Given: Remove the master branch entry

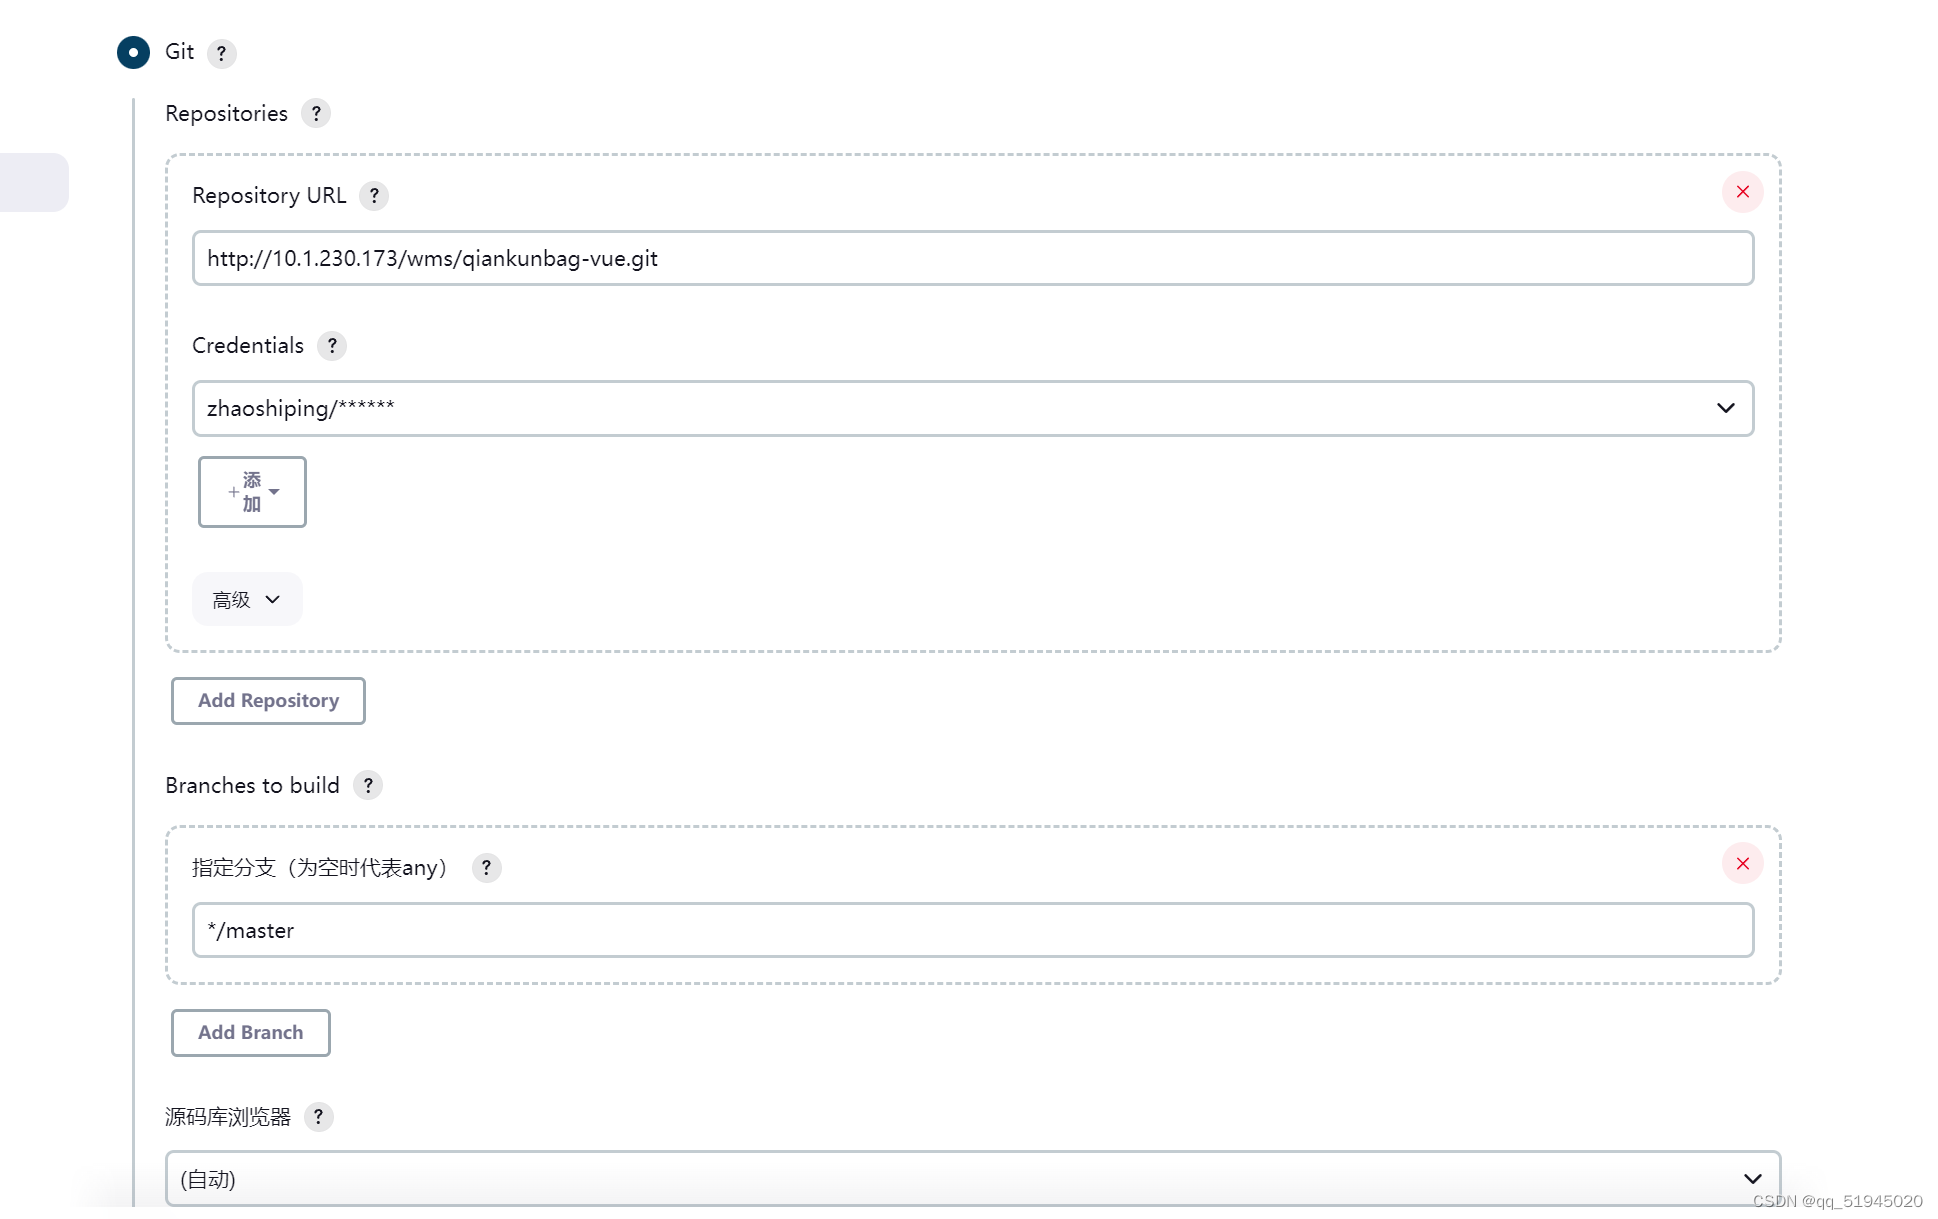Looking at the screenshot, I should coord(1741,864).
